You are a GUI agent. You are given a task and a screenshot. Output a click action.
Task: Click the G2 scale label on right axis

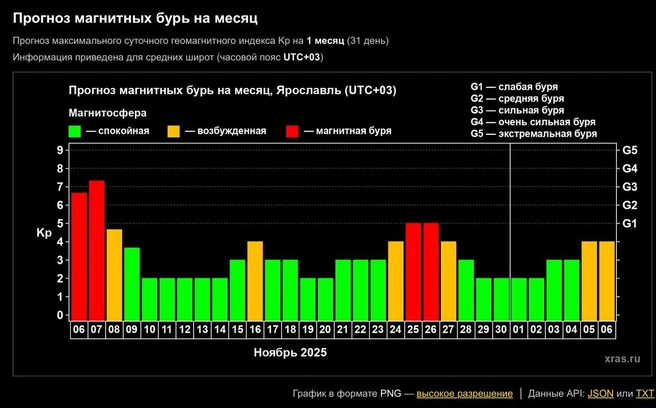click(x=630, y=205)
